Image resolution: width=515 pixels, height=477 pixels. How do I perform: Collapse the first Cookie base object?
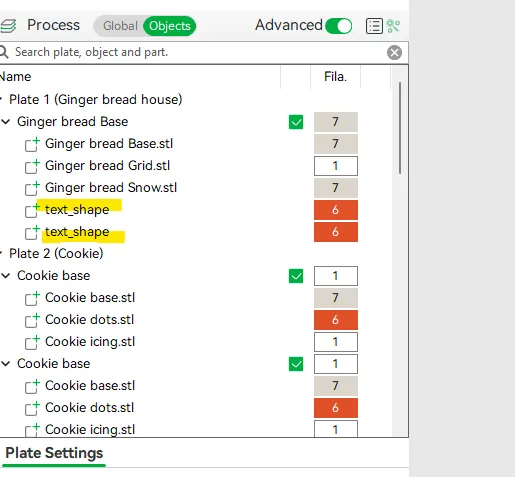click(6, 276)
